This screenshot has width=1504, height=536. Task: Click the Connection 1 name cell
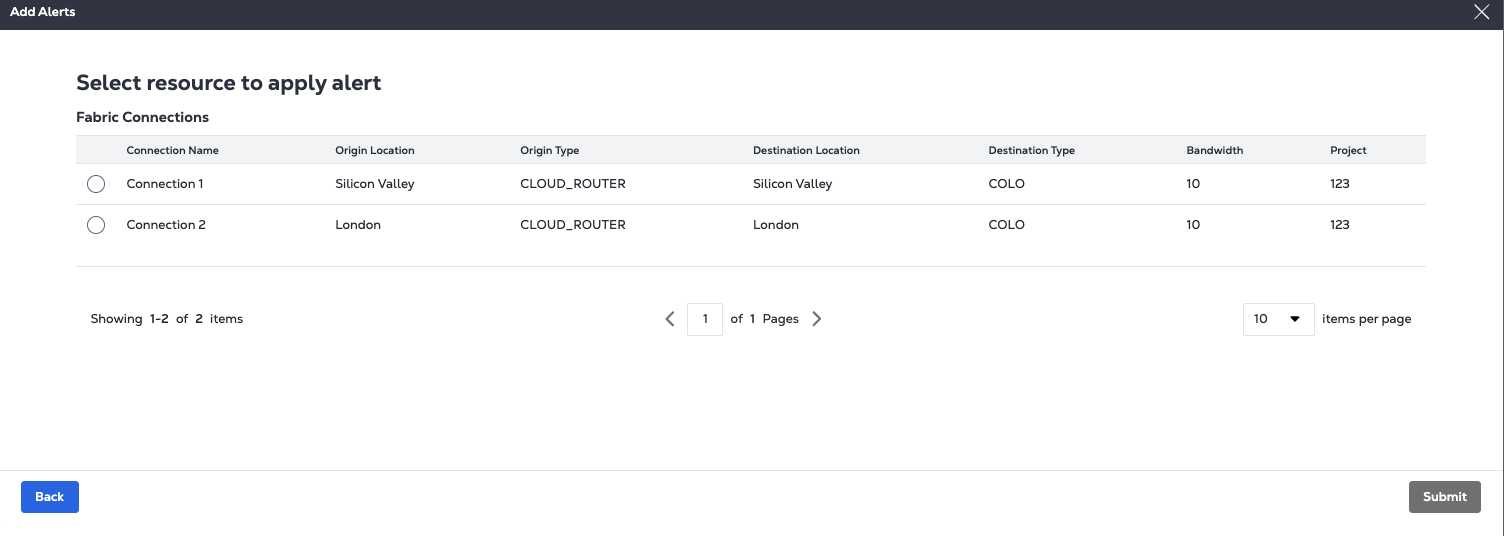click(x=165, y=184)
